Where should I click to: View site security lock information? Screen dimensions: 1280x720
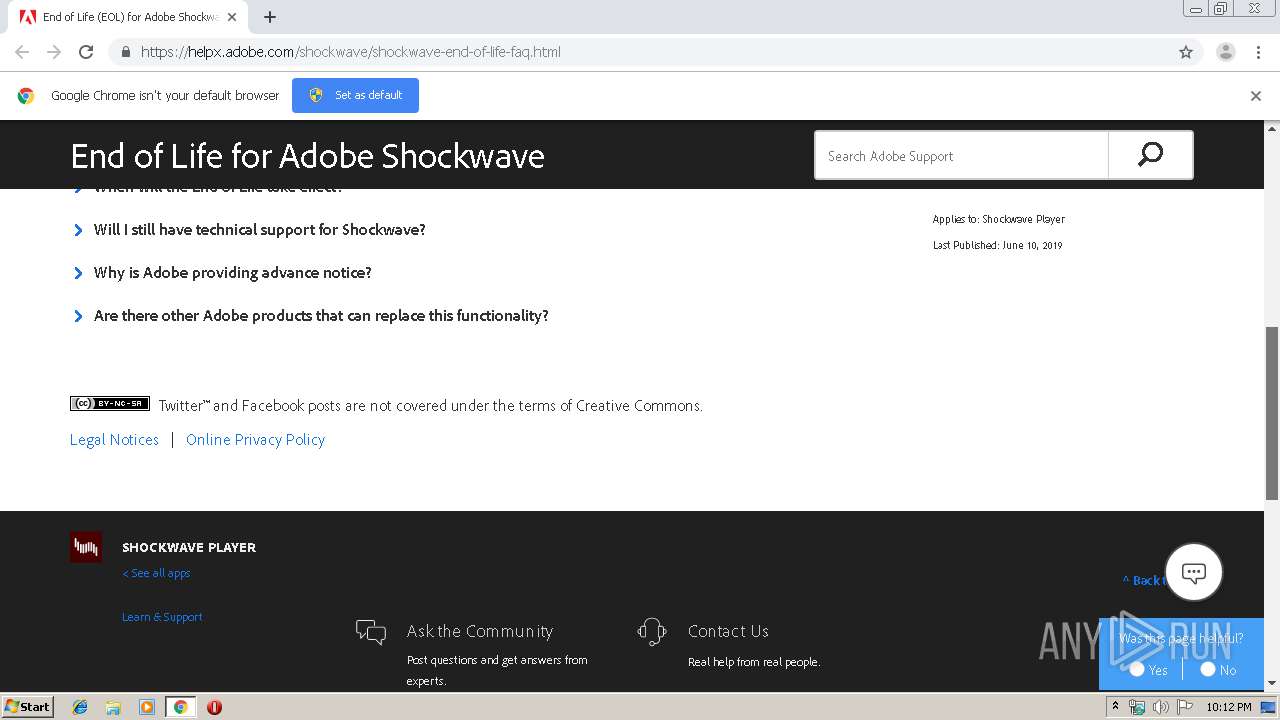coord(125,52)
